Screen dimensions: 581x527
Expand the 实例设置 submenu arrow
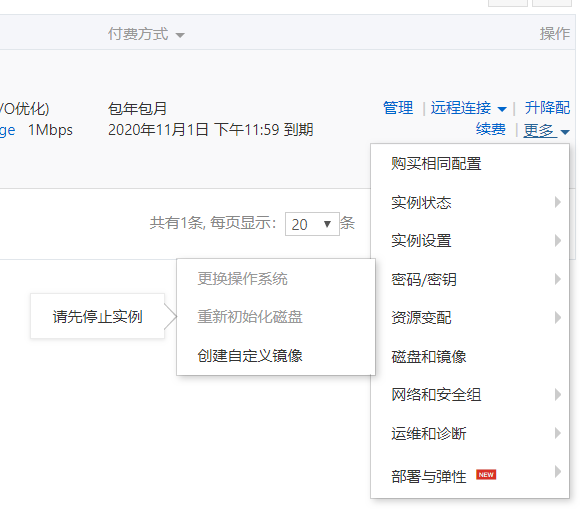[x=557, y=241]
